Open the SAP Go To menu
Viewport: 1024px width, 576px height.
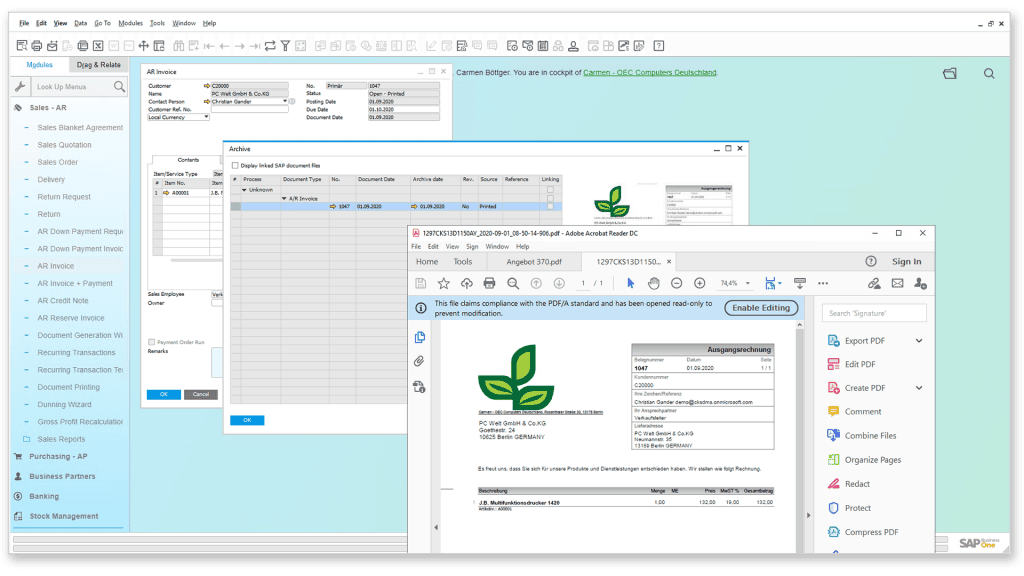pos(103,23)
